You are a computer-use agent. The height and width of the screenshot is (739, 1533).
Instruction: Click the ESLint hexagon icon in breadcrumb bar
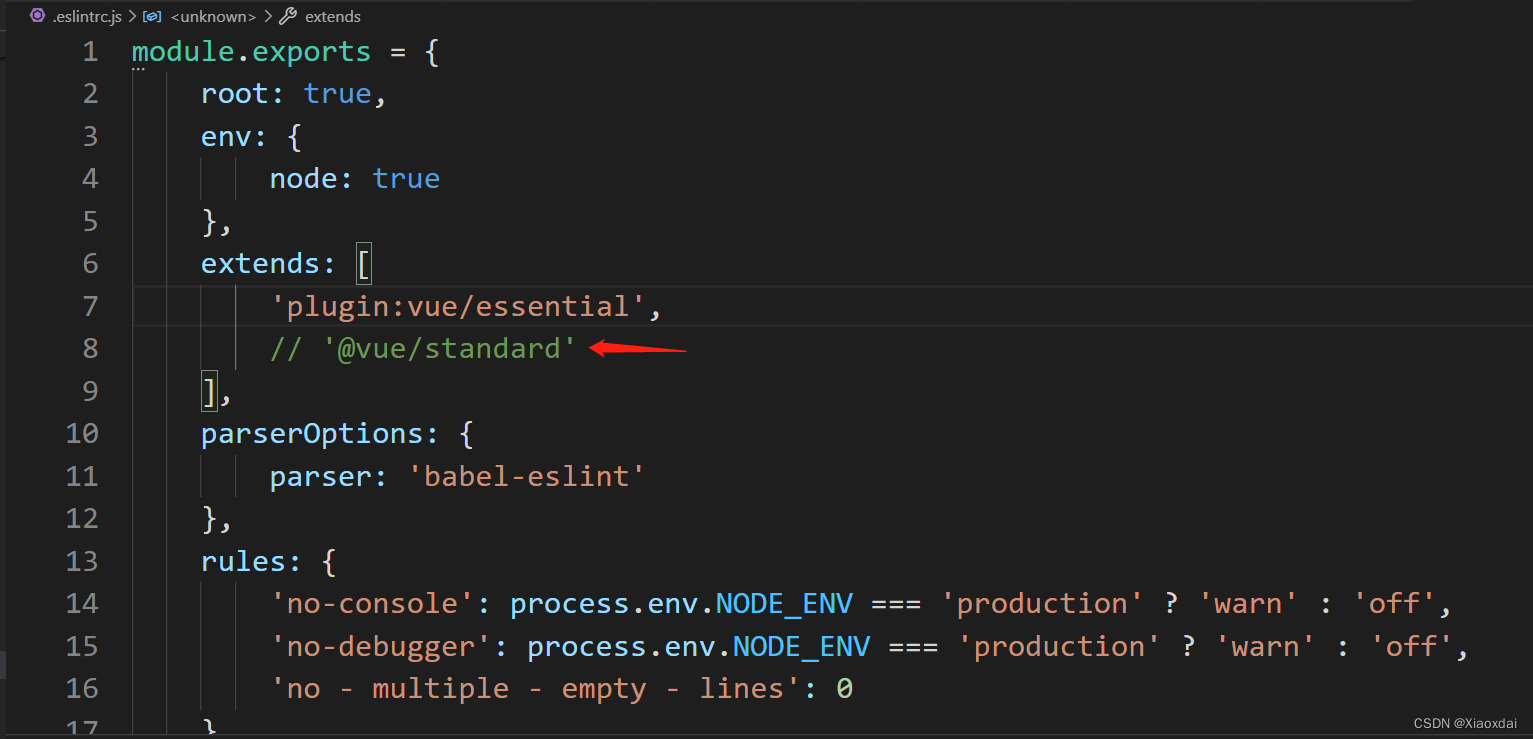[x=36, y=16]
